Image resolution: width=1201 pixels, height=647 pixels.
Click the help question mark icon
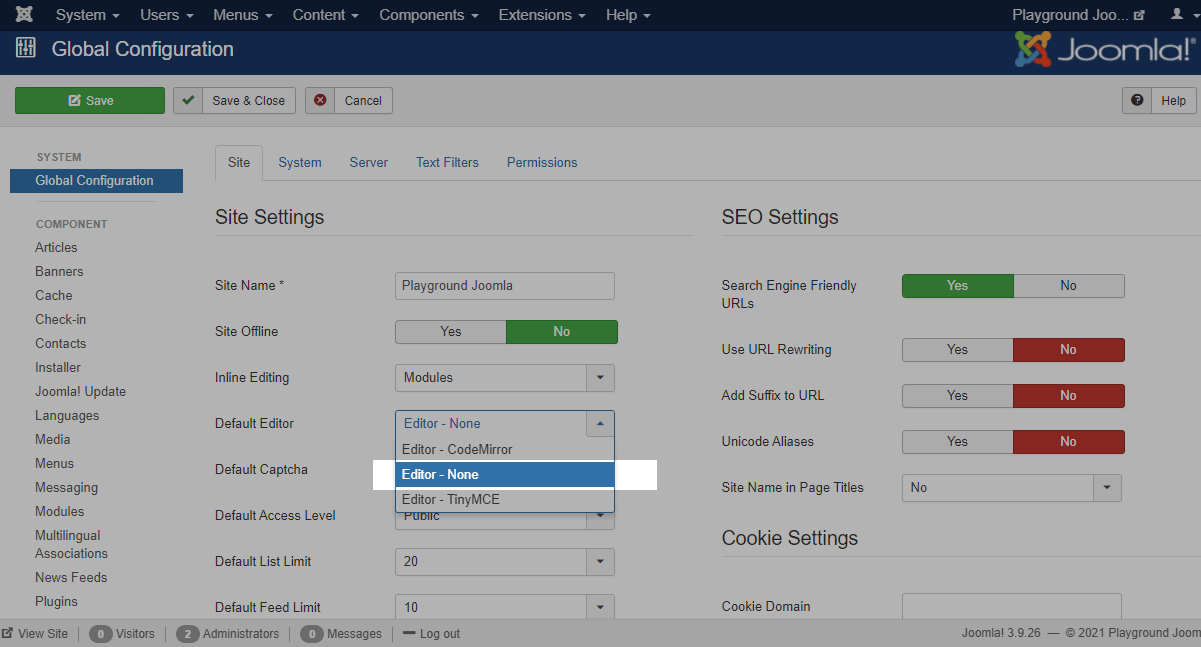tap(1136, 100)
